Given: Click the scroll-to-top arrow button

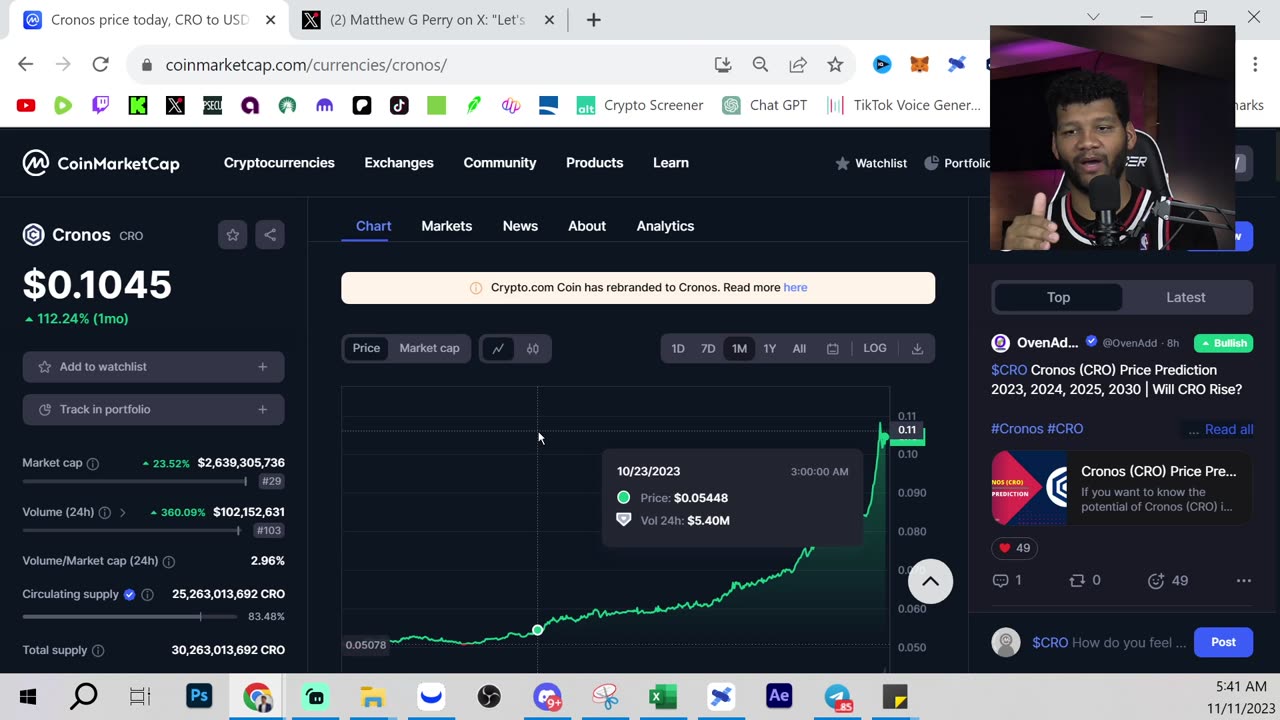Looking at the screenshot, I should coord(930,582).
